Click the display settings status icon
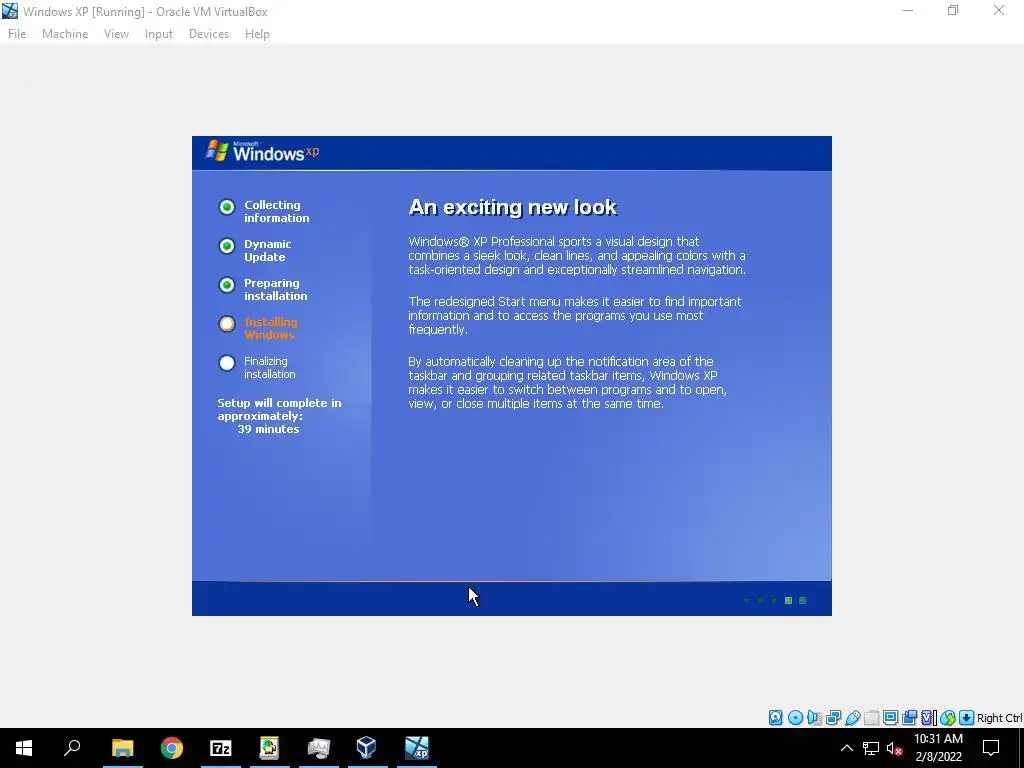 890,718
